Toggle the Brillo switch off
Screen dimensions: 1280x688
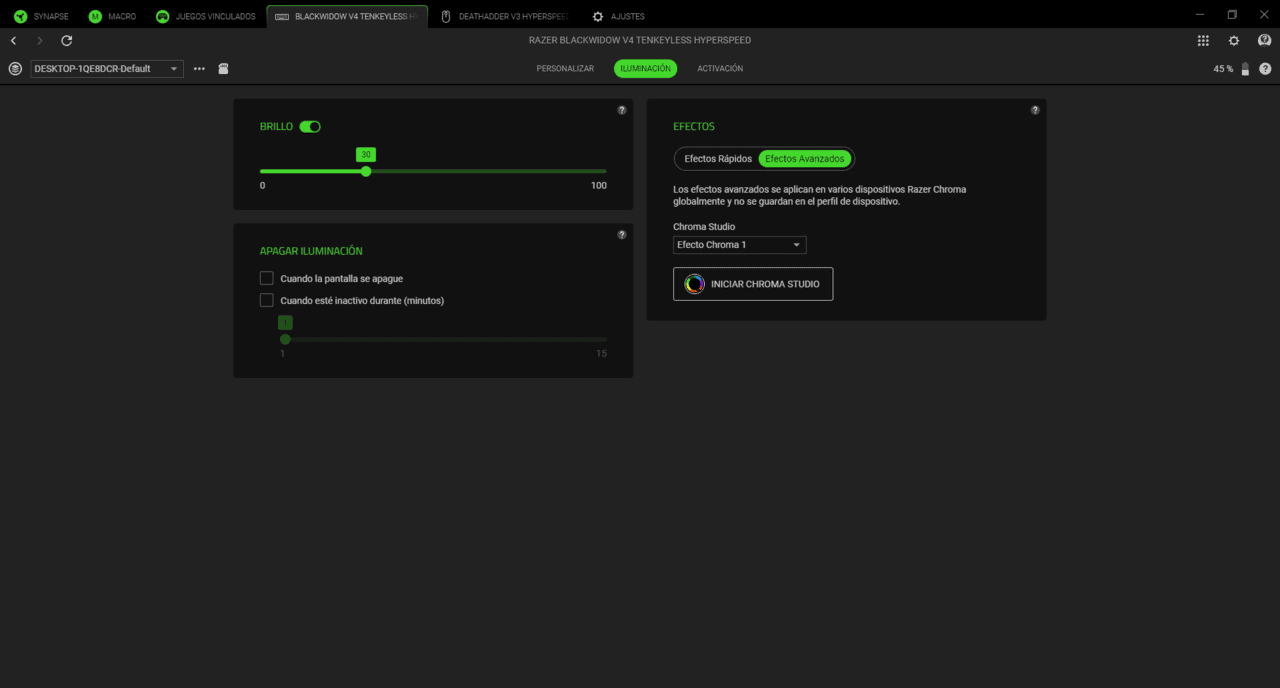(310, 127)
